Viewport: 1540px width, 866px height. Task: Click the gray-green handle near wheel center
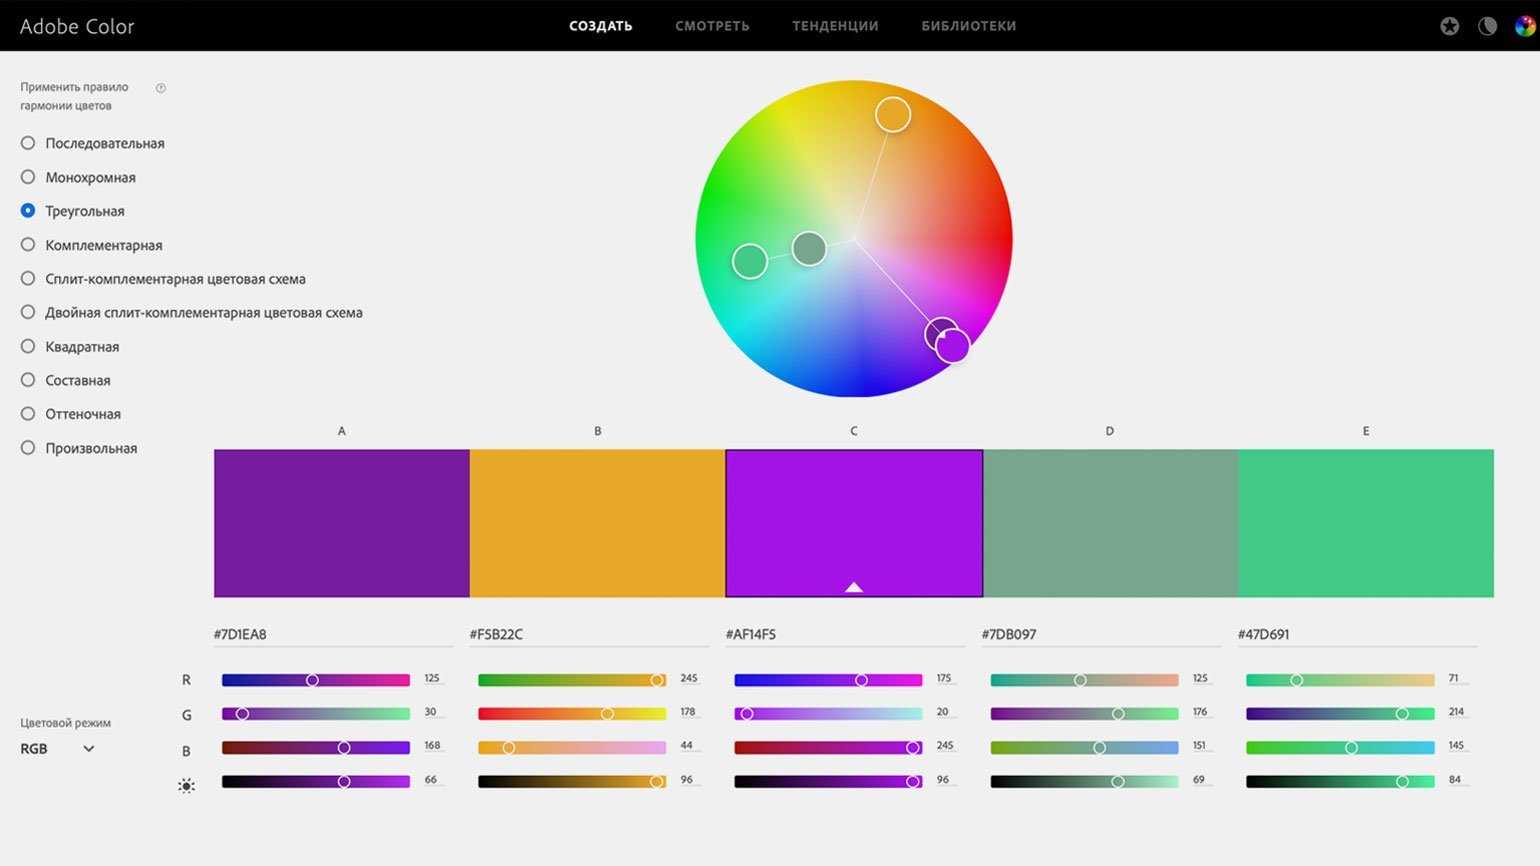pos(809,248)
